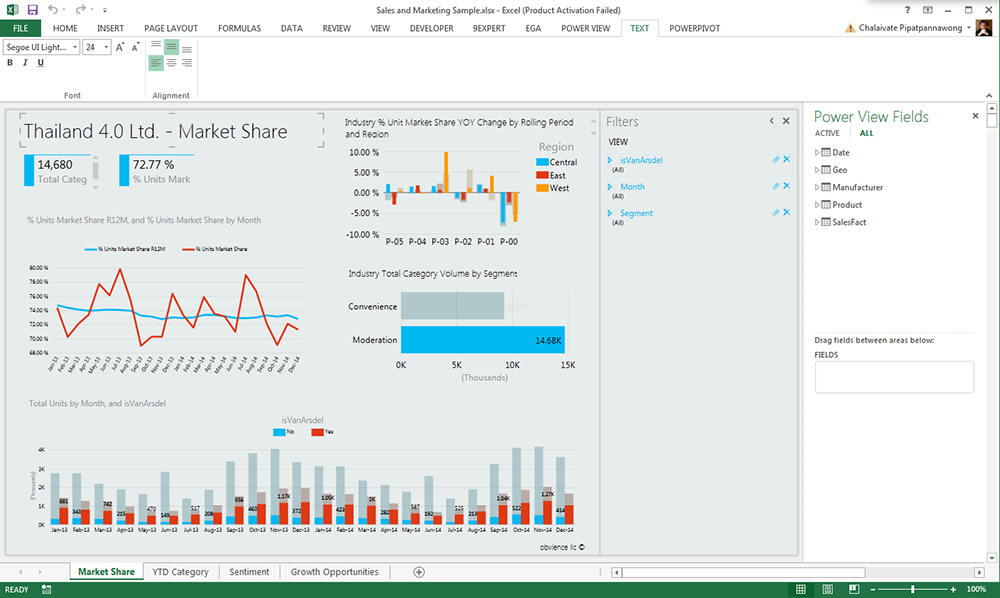Switch to the POWERPIVOT ribbon tab
The width and height of the screenshot is (1000, 598).
[x=695, y=28]
